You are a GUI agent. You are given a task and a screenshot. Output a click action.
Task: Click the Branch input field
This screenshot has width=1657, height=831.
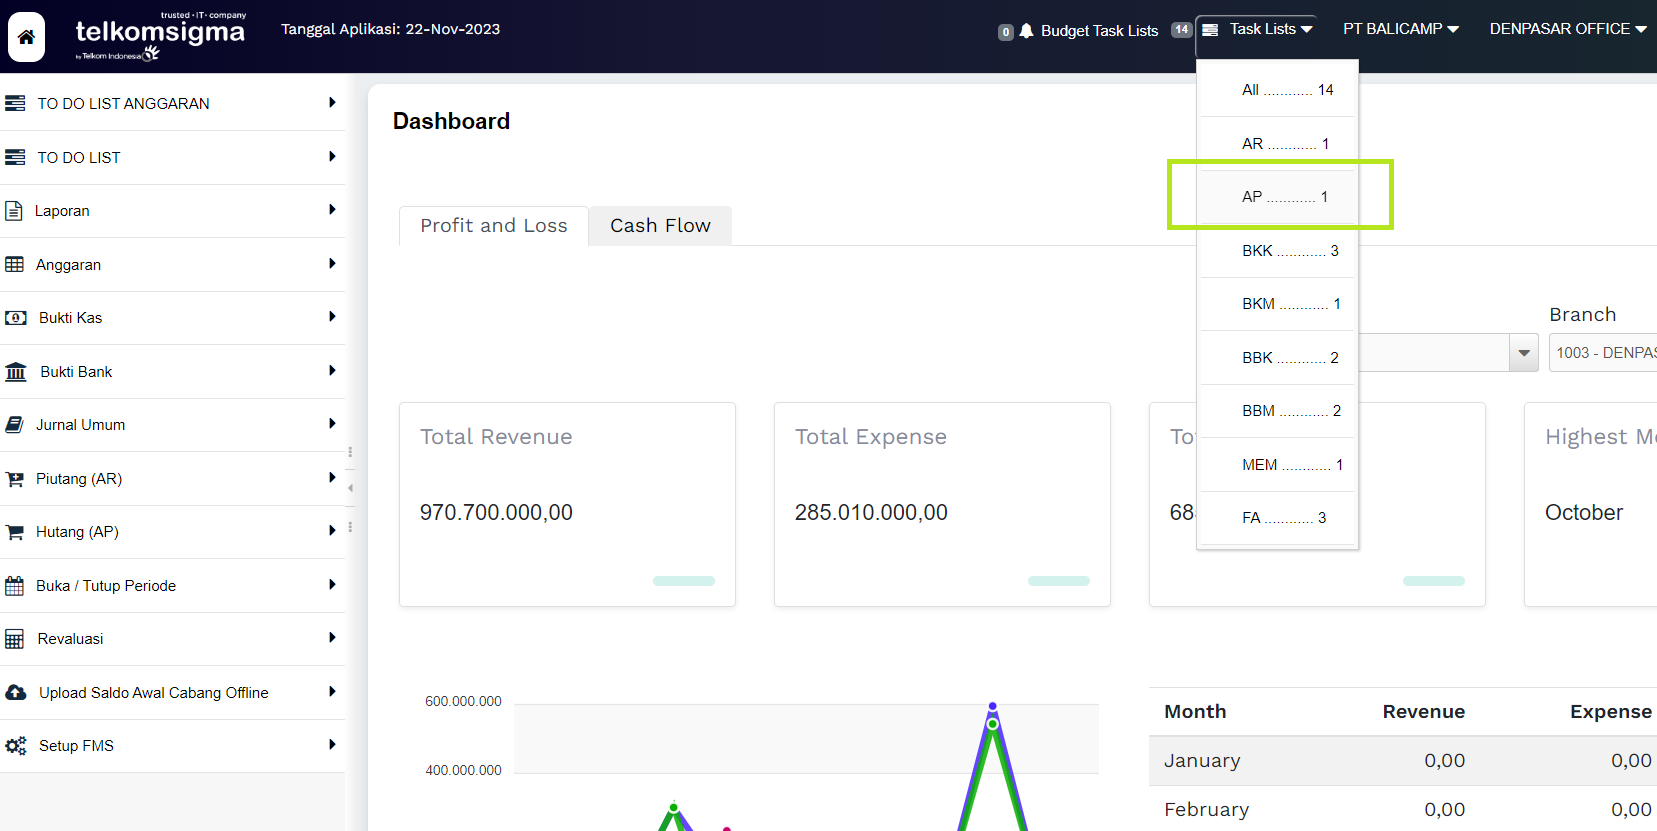(x=1602, y=353)
